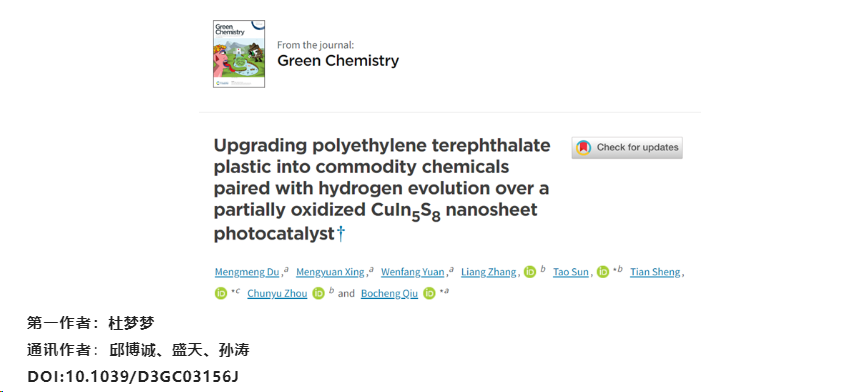Open the dagger footnote link after photocatalyst
Screen dimensions: 843x392
coord(340,234)
